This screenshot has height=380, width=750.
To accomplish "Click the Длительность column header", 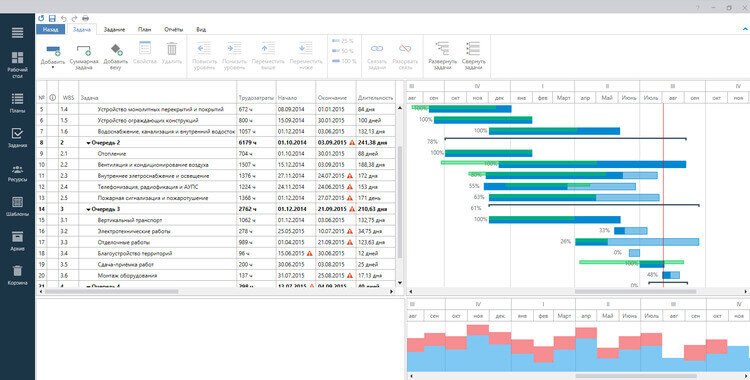I will click(375, 98).
